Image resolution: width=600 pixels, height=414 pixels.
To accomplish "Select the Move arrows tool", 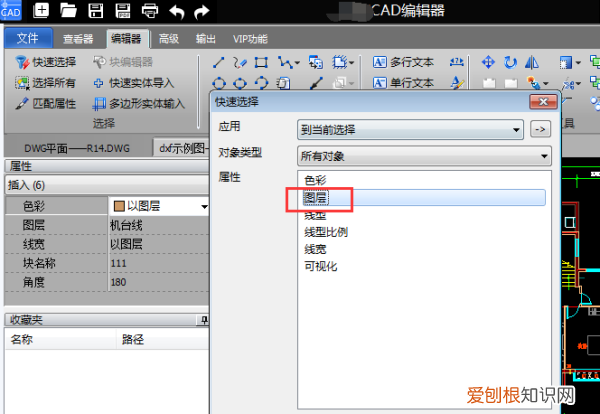I will (x=488, y=62).
